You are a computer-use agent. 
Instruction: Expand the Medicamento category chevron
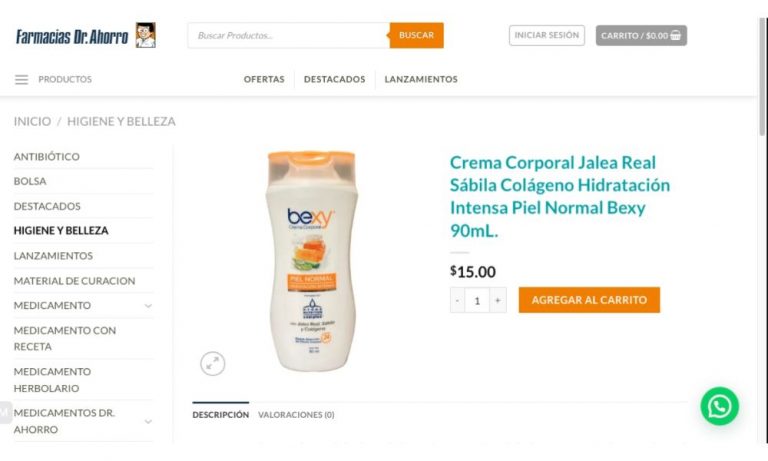[x=148, y=306]
